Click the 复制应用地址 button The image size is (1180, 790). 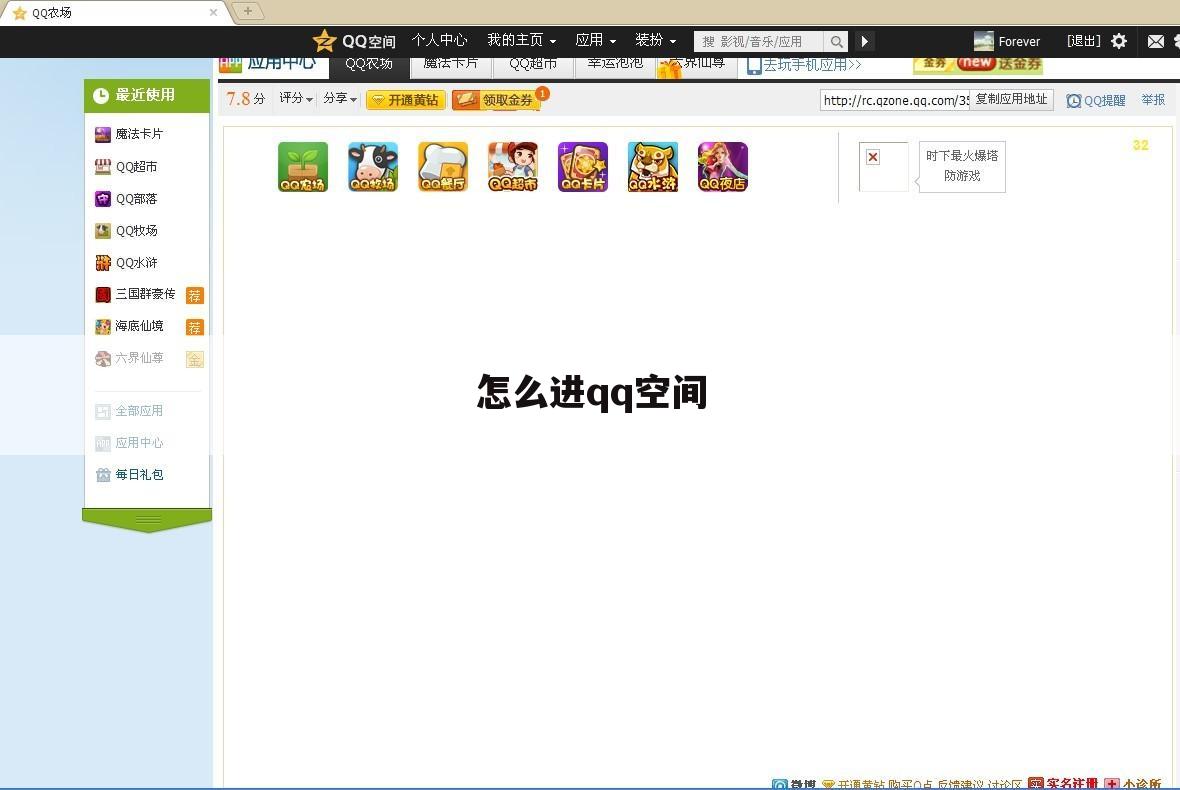[x=1011, y=99]
